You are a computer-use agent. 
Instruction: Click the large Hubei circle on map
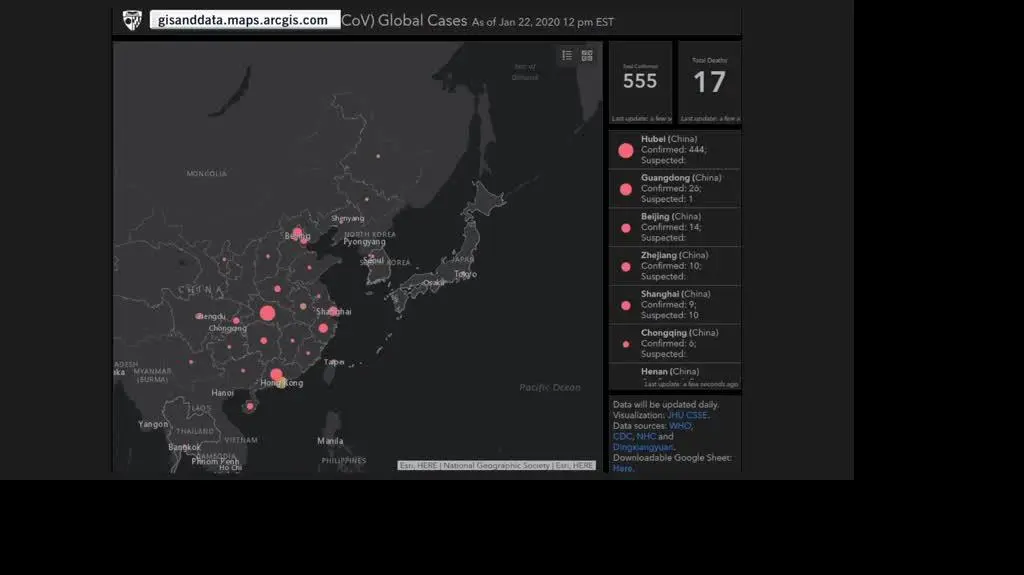coord(267,313)
